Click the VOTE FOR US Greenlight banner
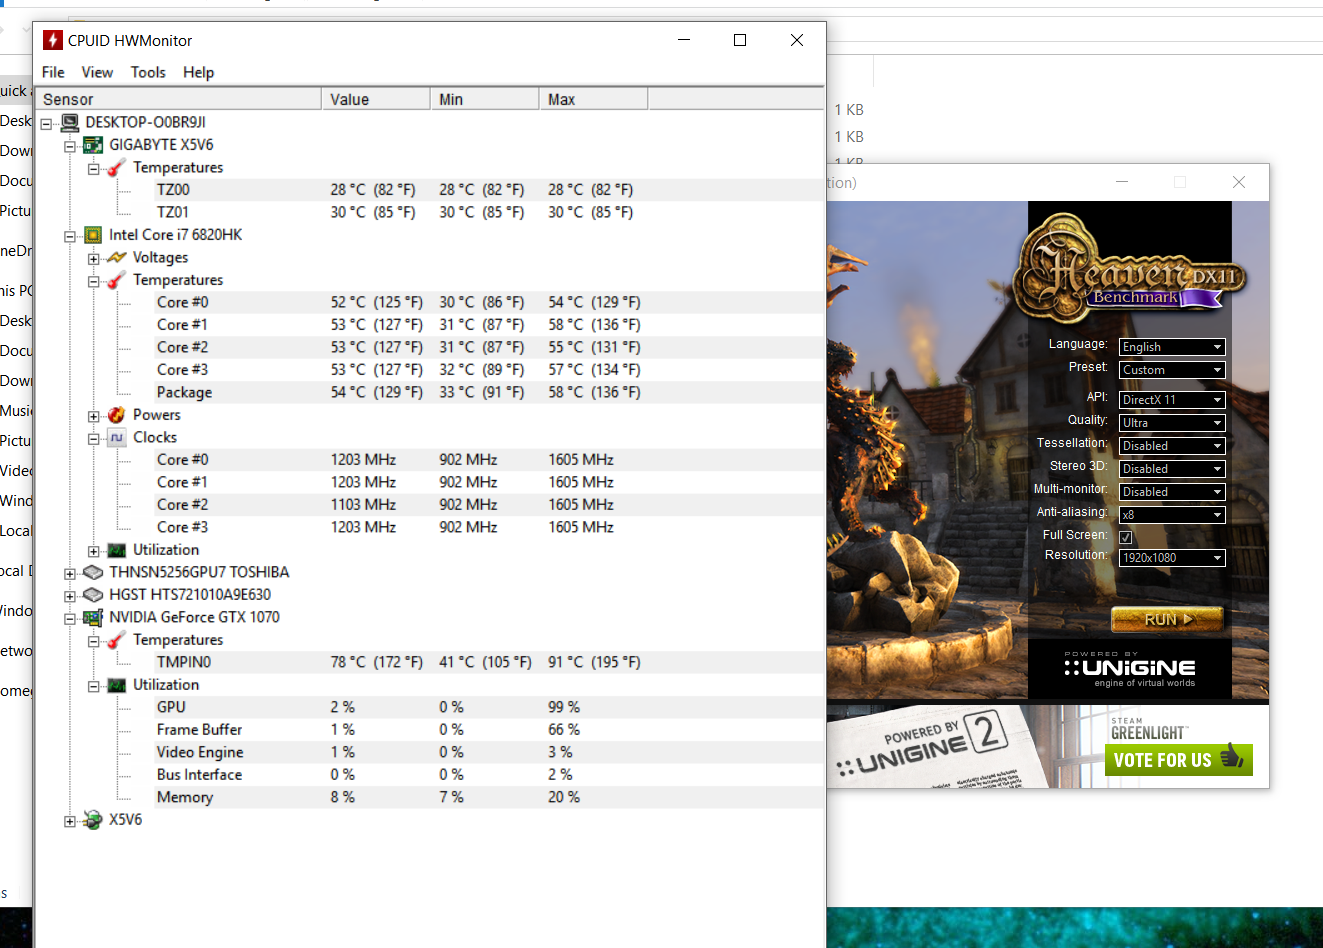 coord(1179,759)
